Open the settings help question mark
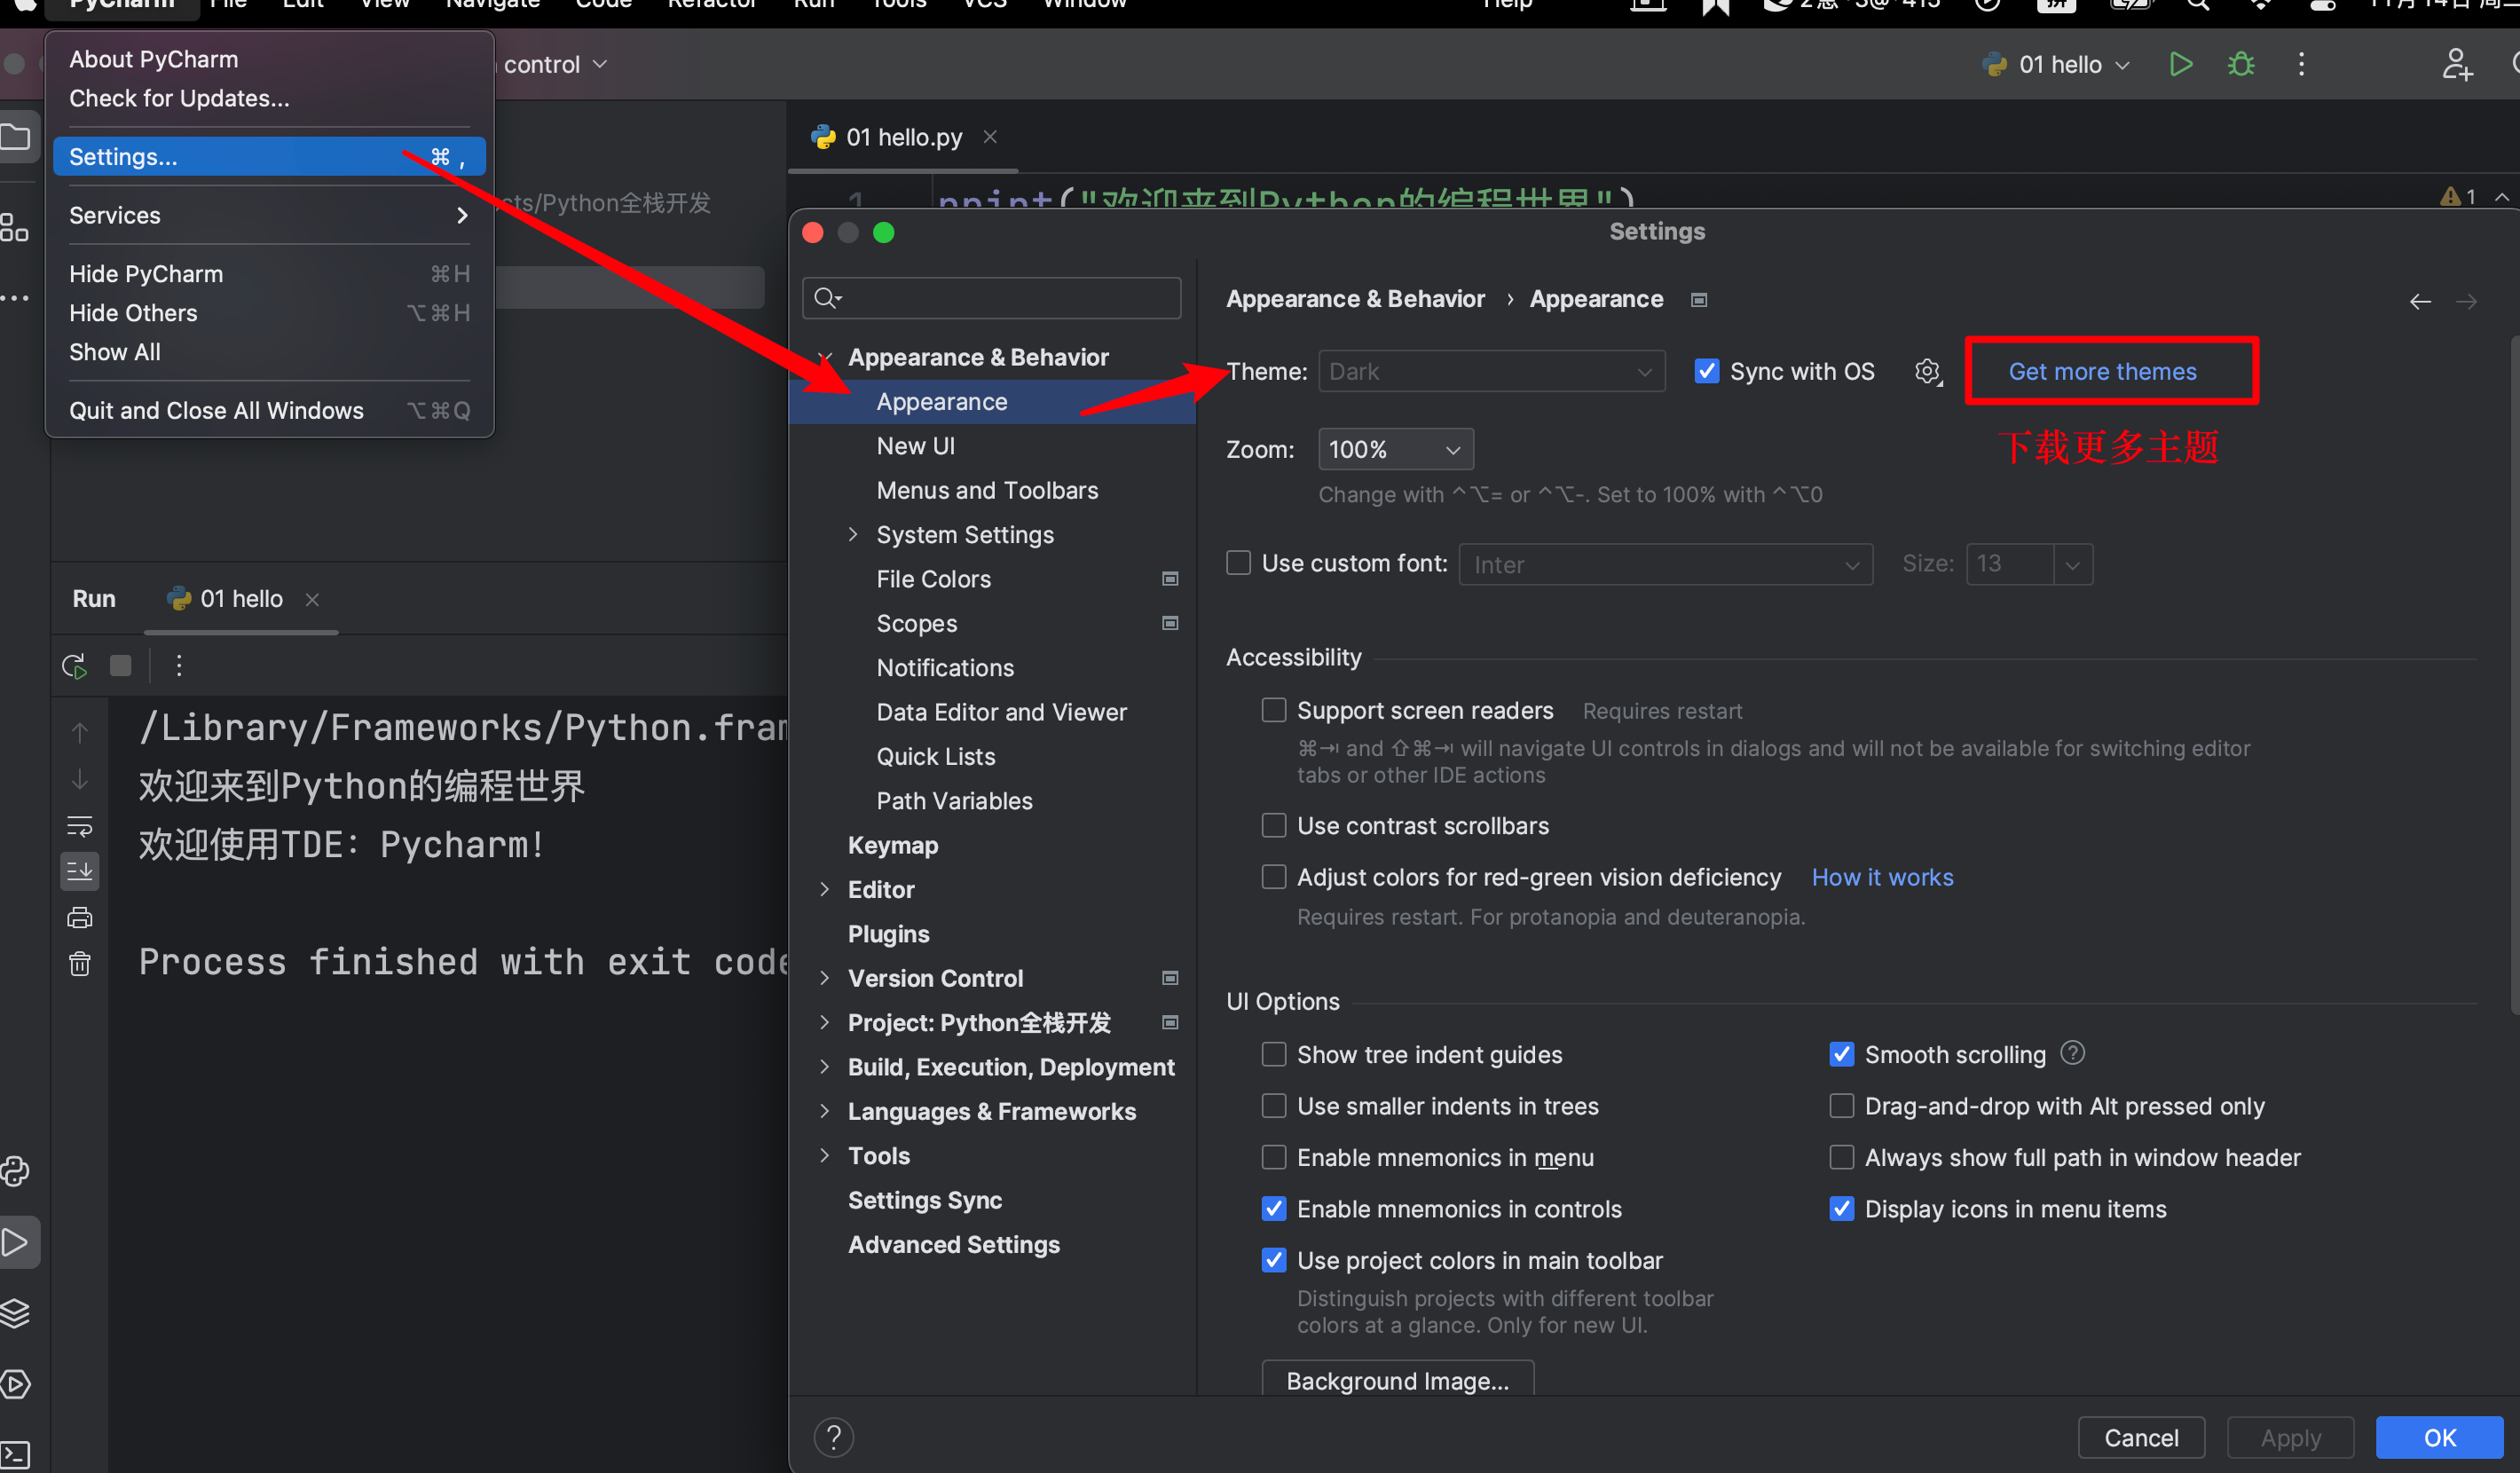Viewport: 2520px width, 1473px height. [x=833, y=1438]
